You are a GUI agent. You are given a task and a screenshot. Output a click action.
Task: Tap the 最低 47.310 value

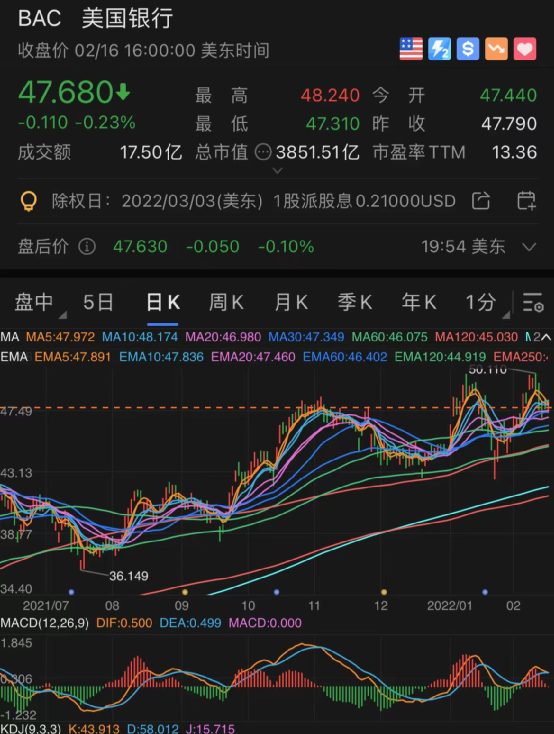tap(332, 124)
